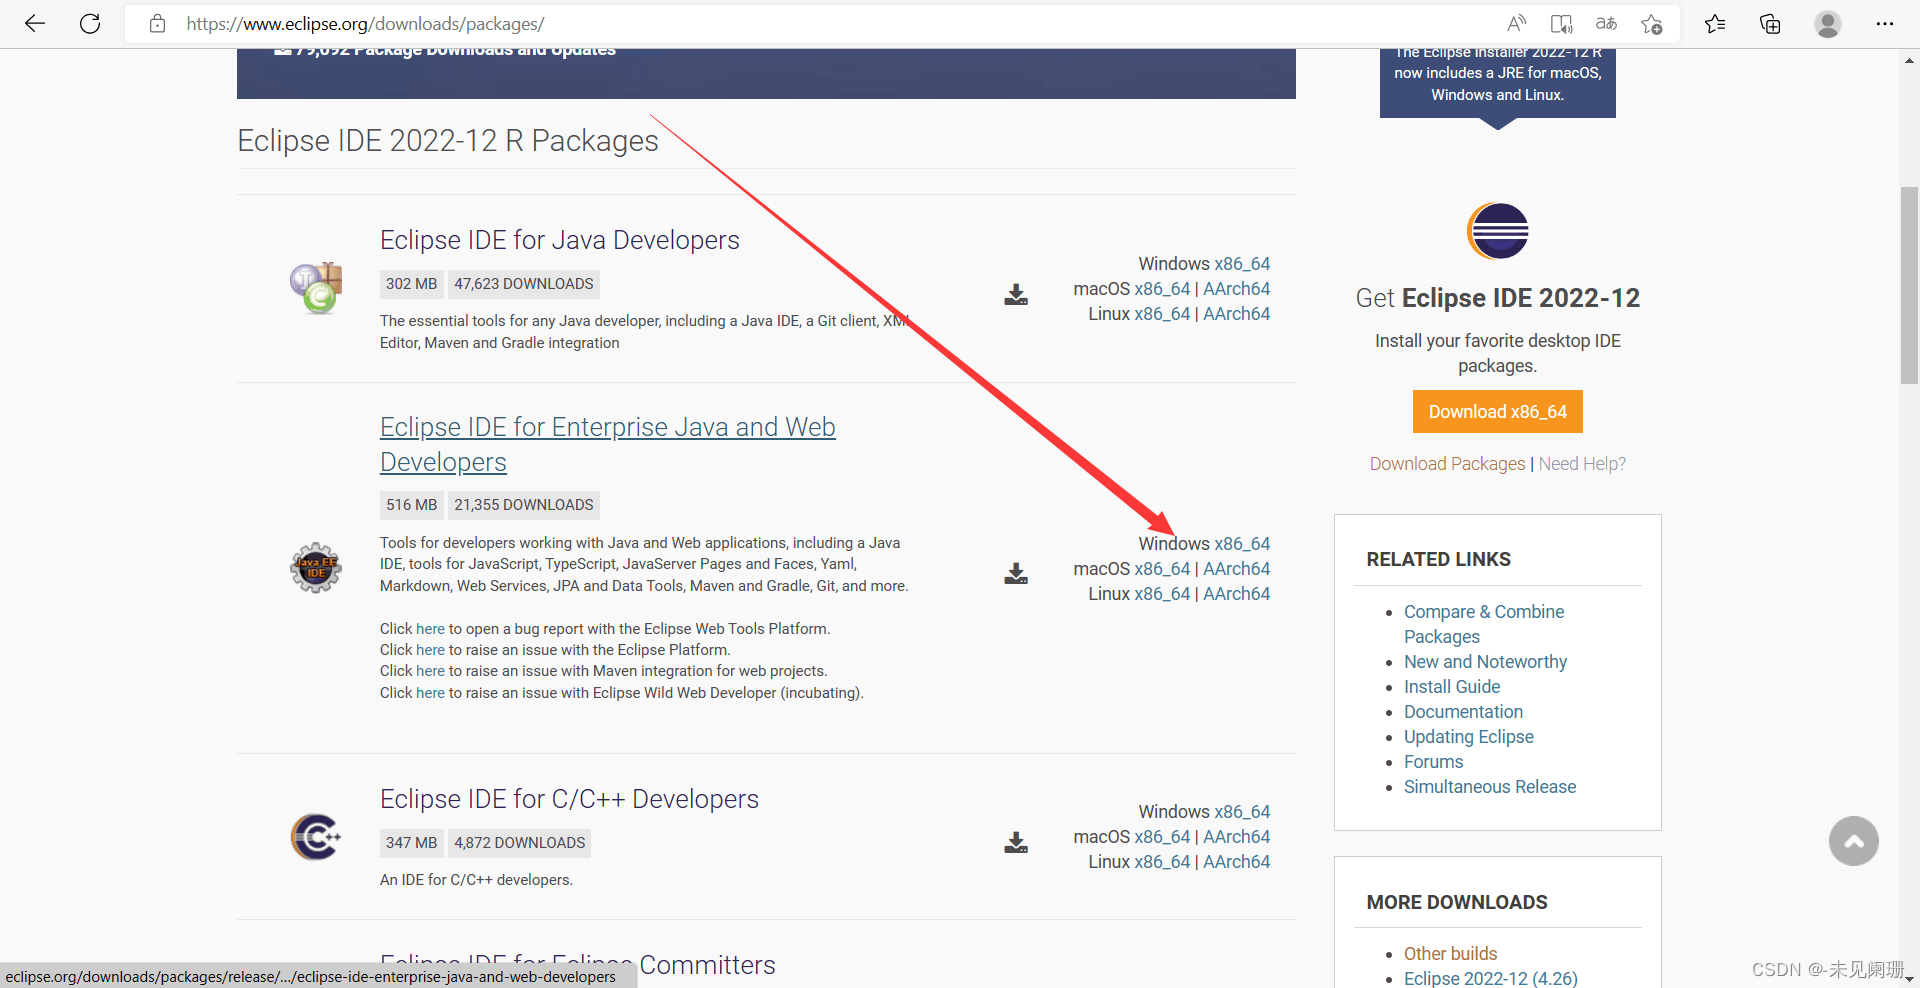Download Java Developers macOS x86_64
The image size is (1920, 988).
[1162, 289]
